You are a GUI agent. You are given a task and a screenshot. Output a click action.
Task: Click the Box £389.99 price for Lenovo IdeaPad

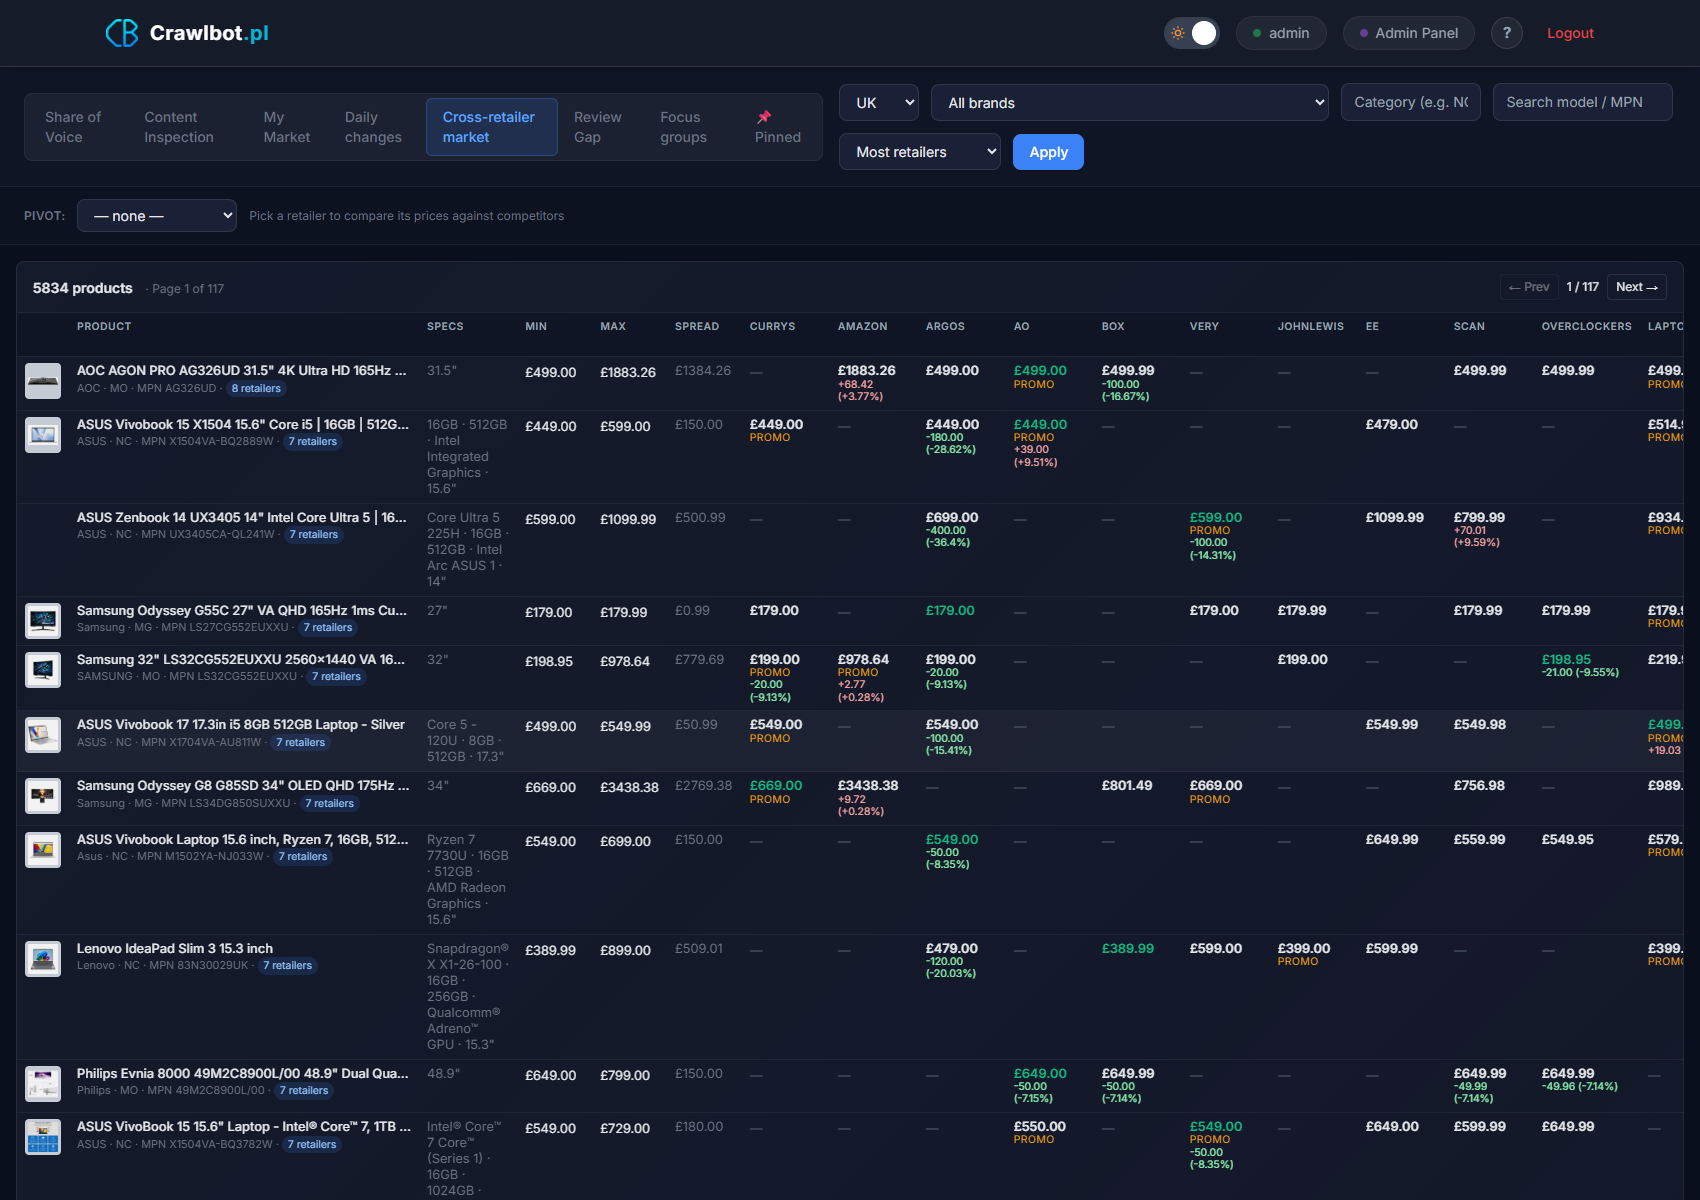click(x=1128, y=949)
